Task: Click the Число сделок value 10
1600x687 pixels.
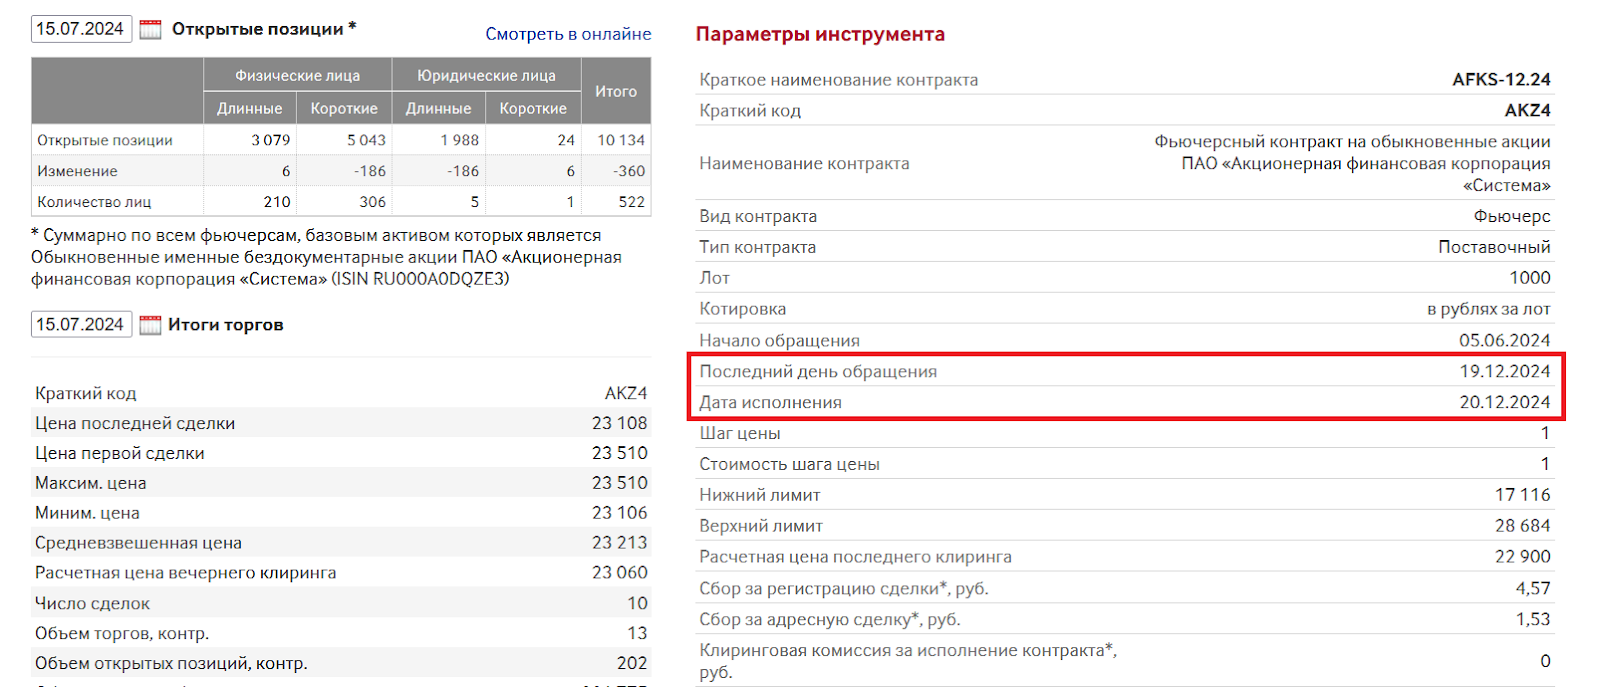Action: (637, 603)
